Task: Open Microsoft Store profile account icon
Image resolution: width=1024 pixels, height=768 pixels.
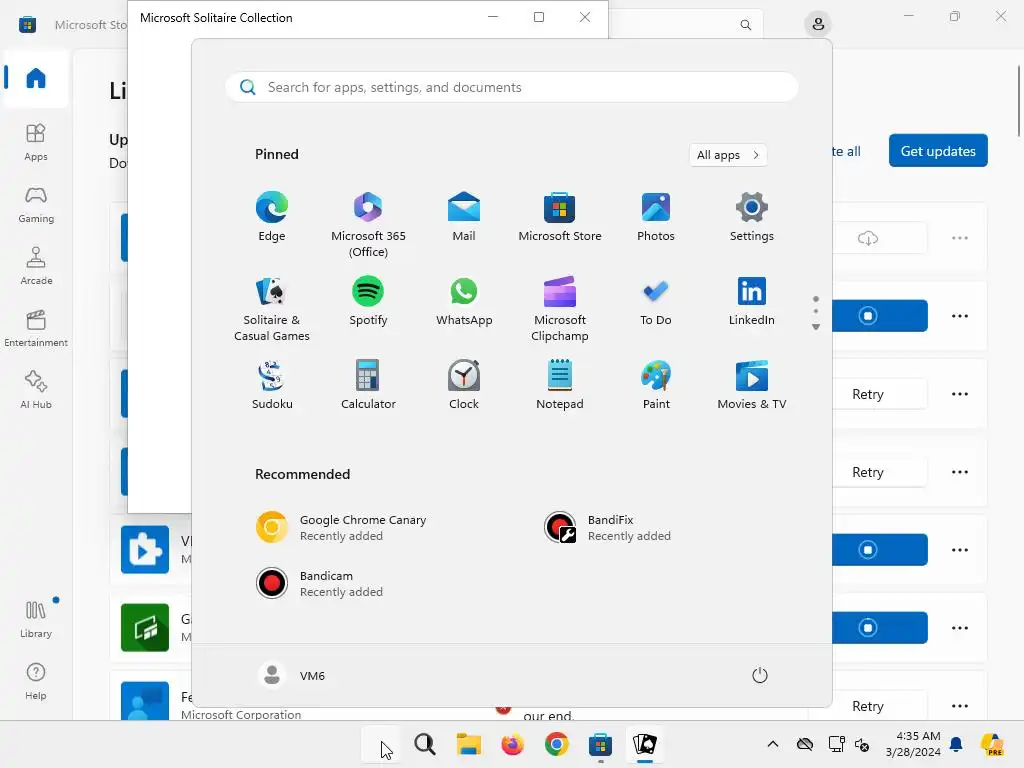Action: 818,25
